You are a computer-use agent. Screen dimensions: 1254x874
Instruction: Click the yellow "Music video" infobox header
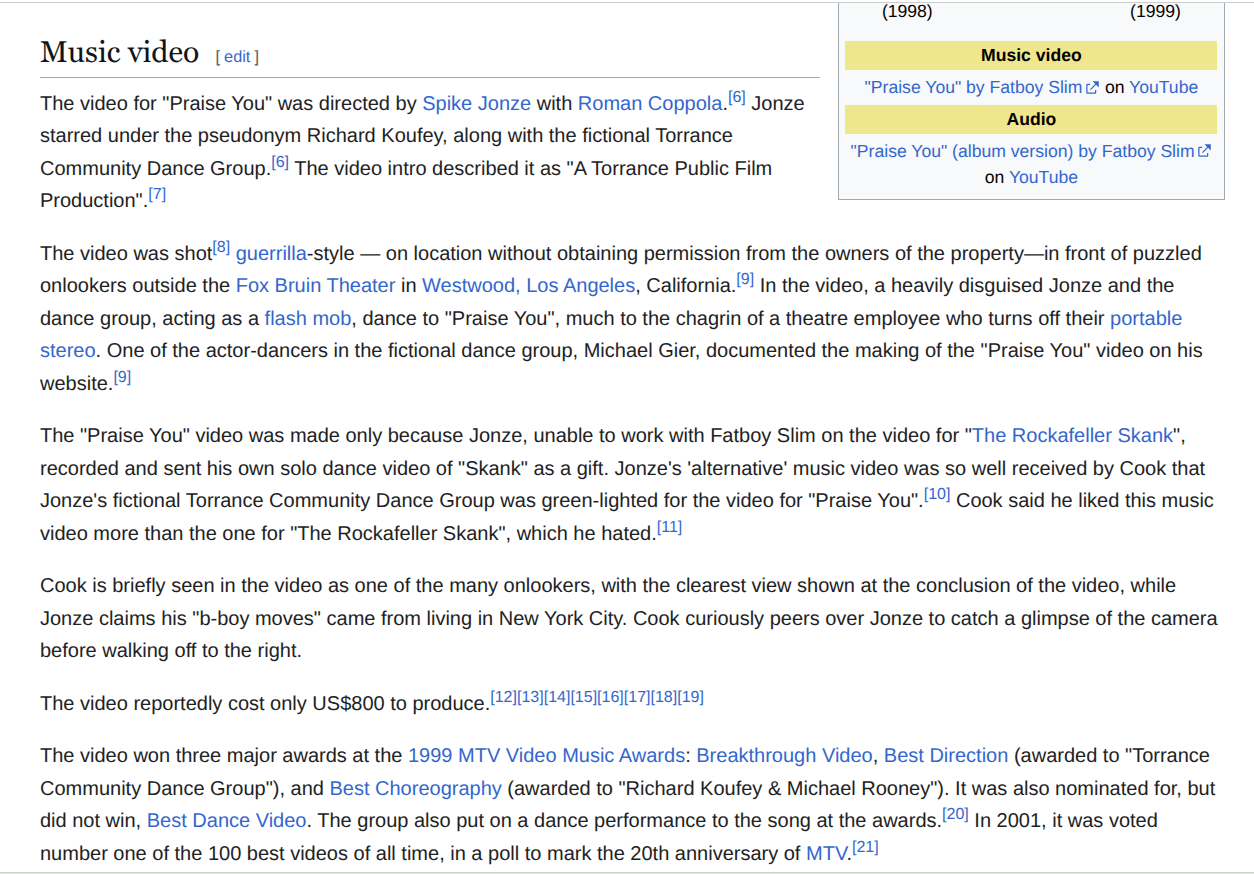click(x=1031, y=55)
